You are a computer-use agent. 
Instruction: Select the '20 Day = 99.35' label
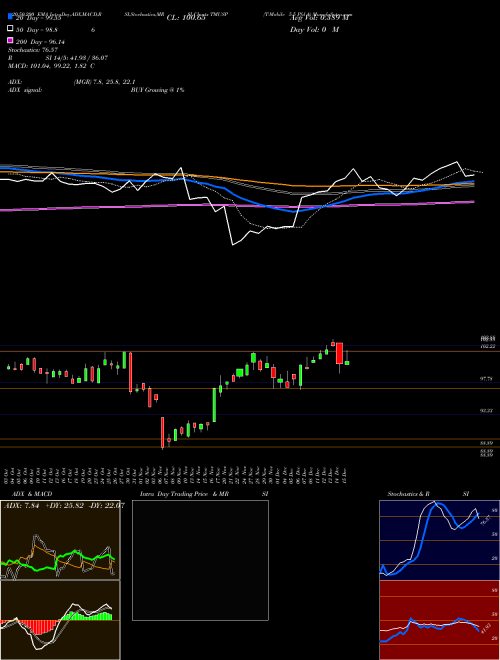click(39, 18)
